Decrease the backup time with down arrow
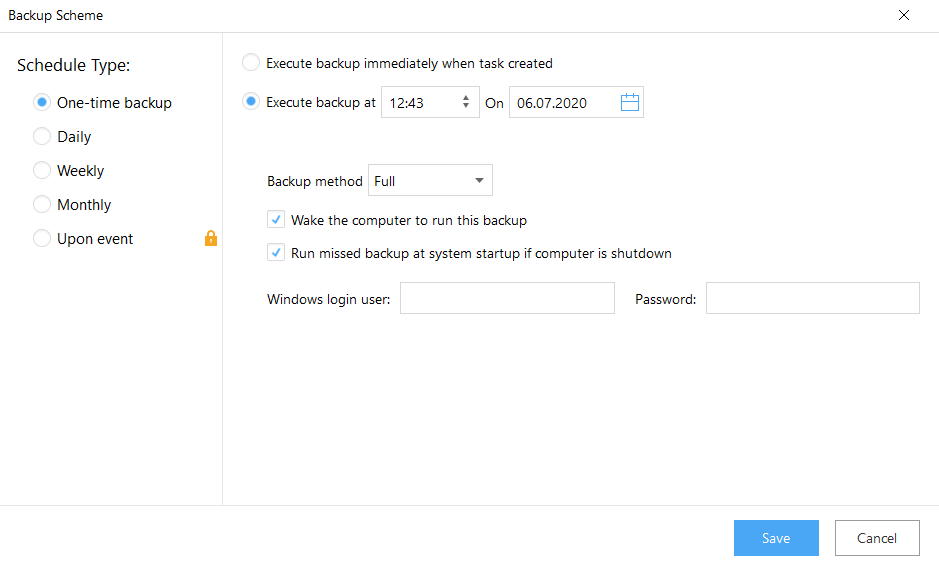This screenshot has height=575, width=939. pyautogui.click(x=466, y=107)
